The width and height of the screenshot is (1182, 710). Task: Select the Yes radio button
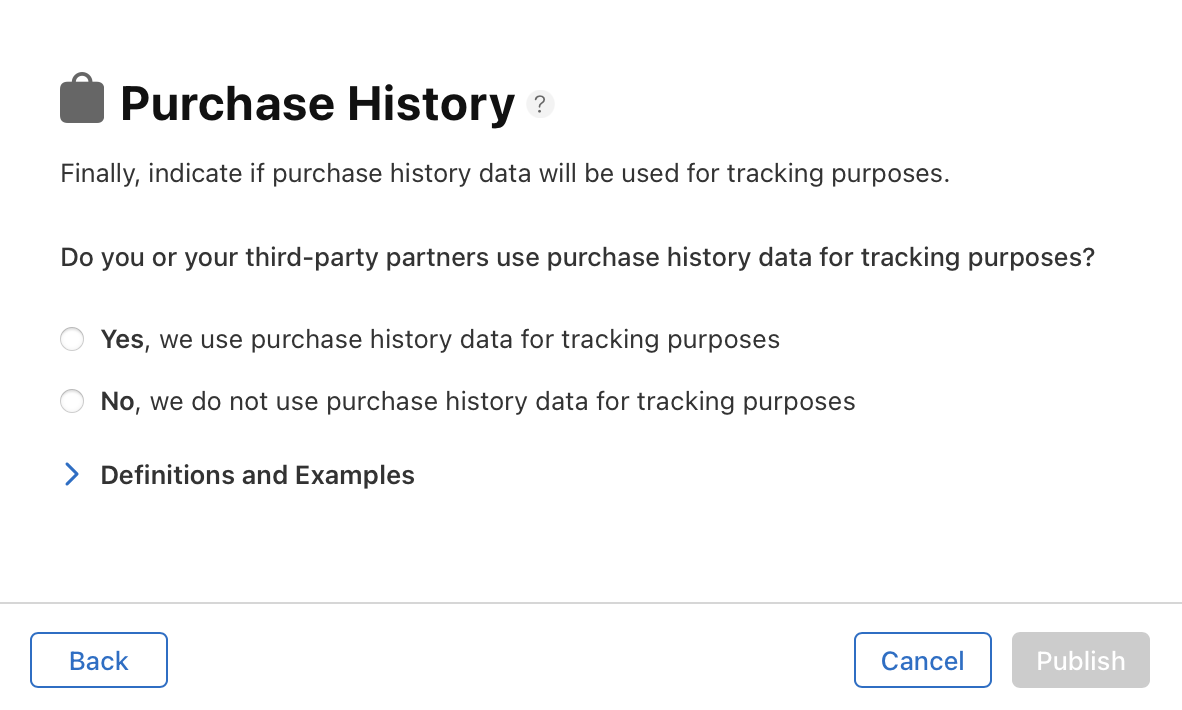(72, 340)
